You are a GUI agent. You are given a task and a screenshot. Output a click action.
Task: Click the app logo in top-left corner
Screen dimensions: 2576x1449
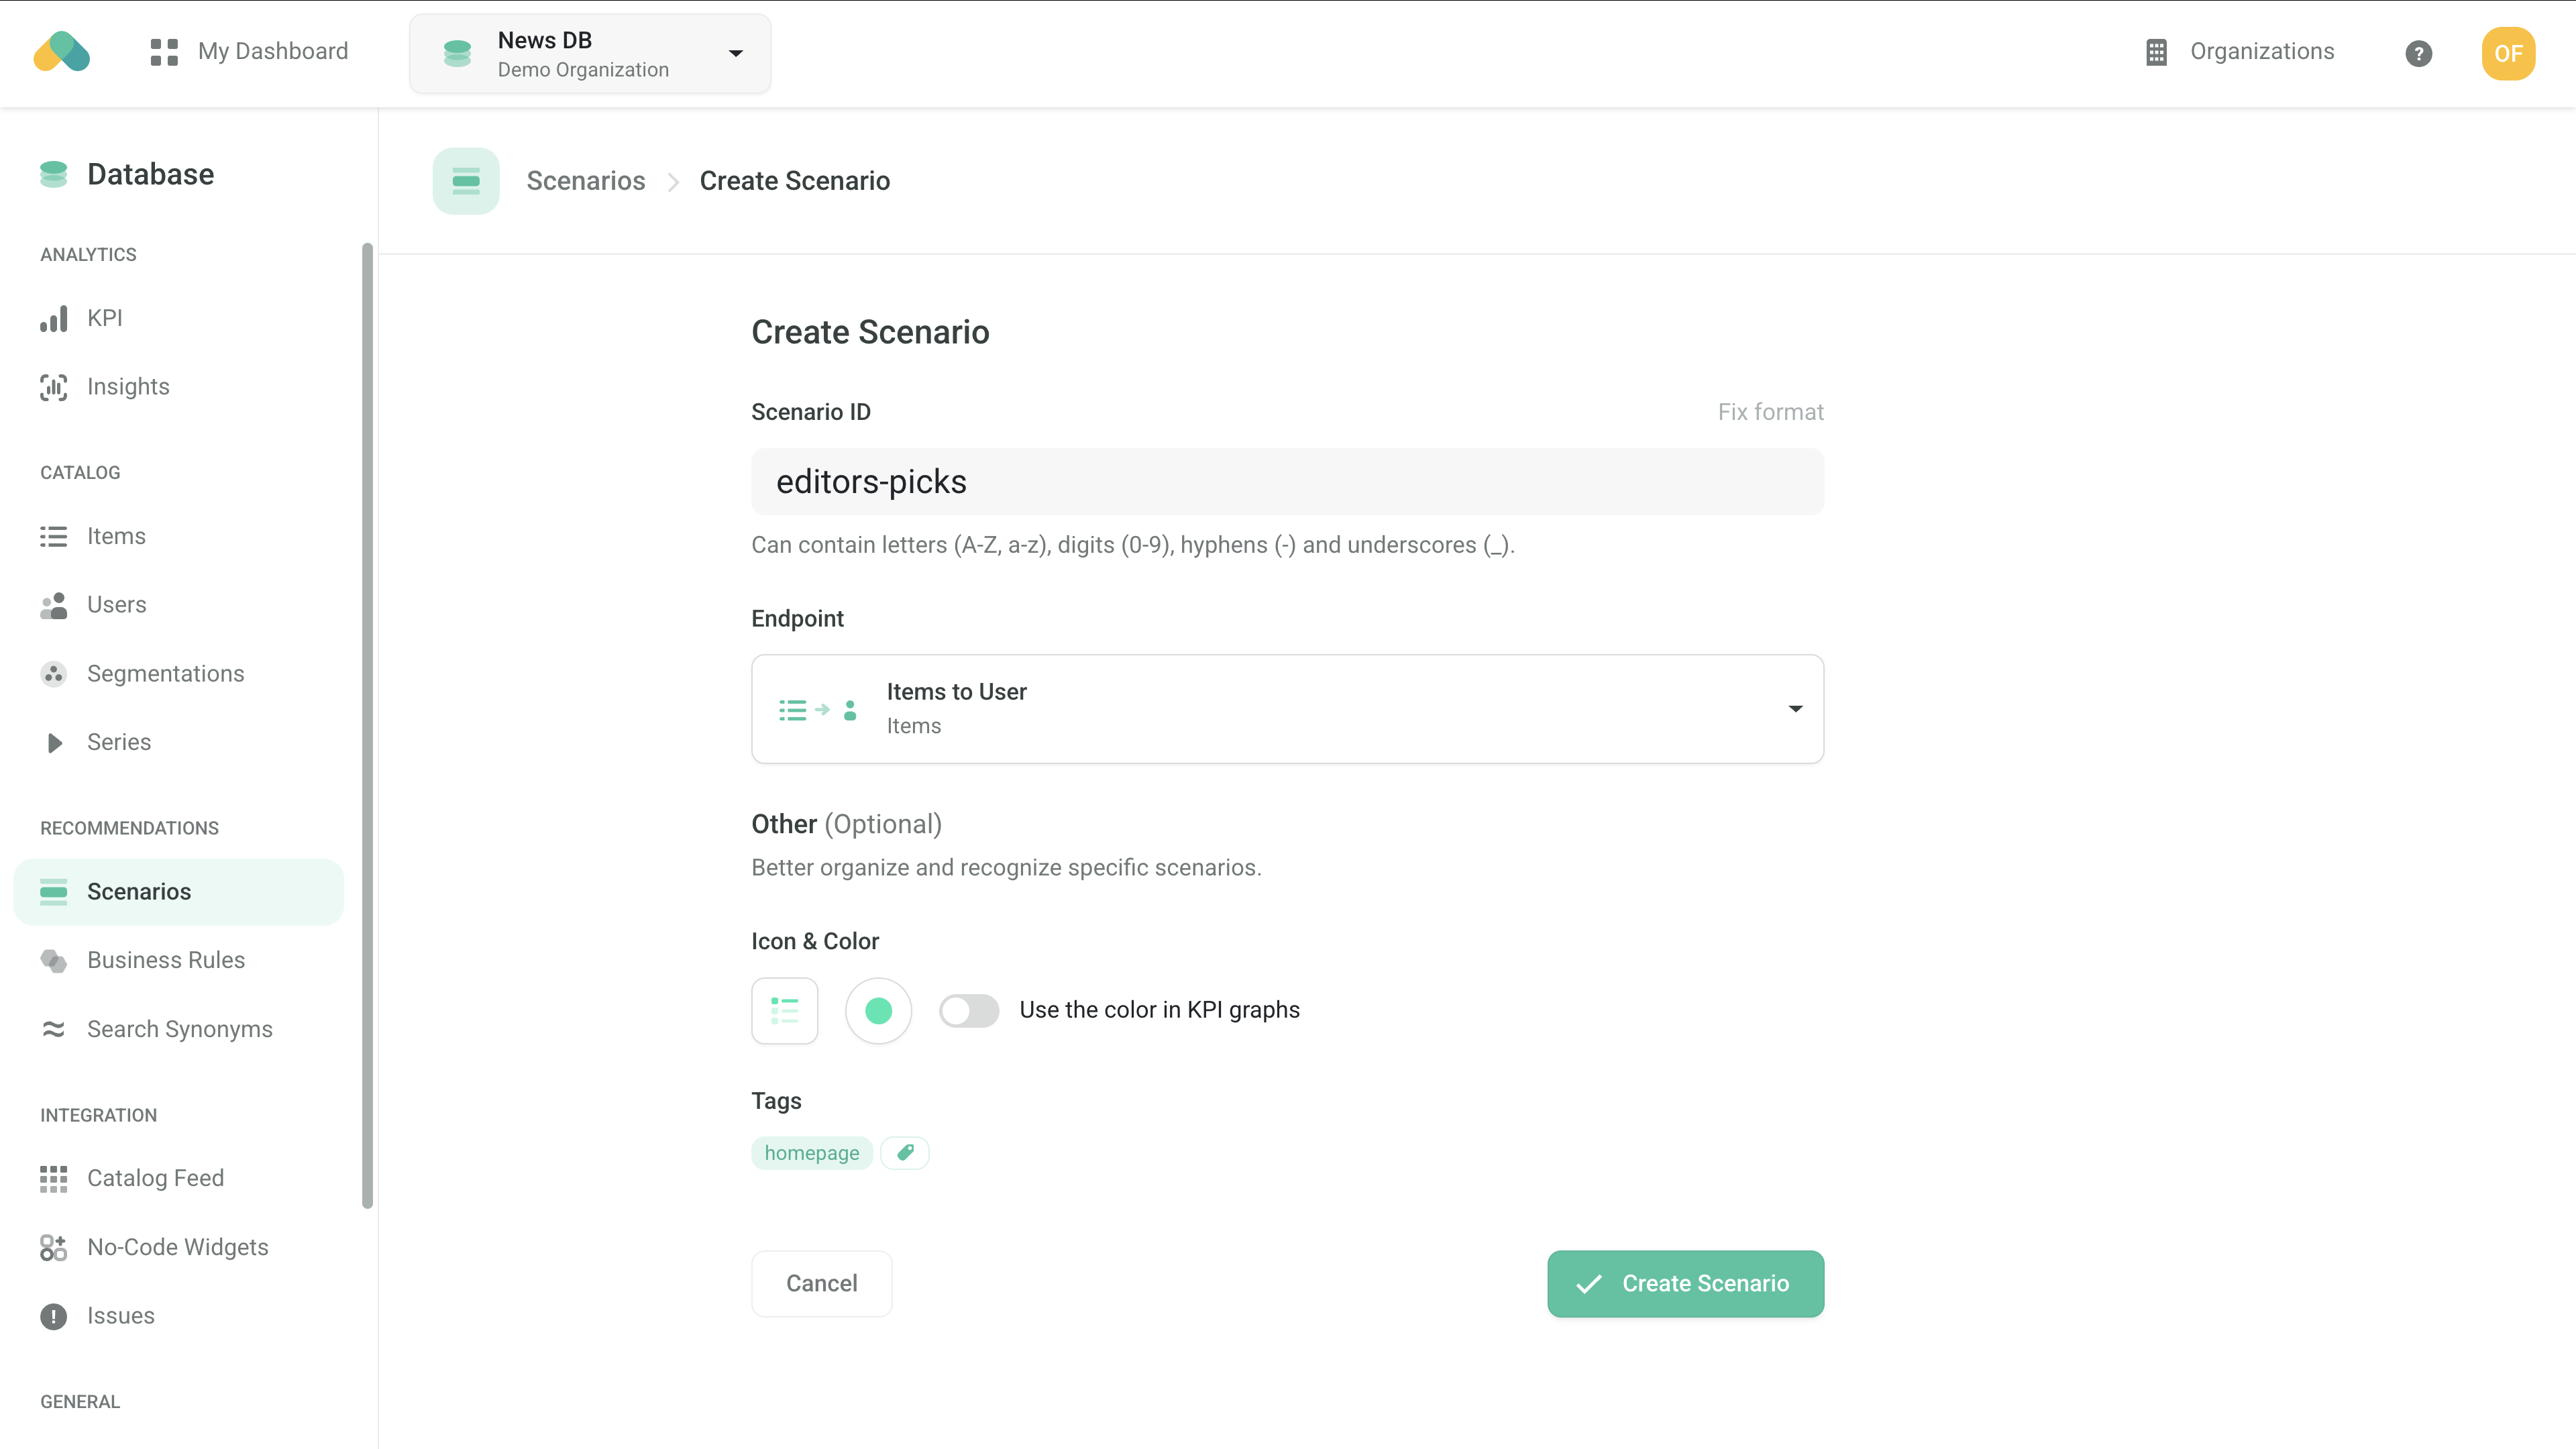pyautogui.click(x=62, y=52)
